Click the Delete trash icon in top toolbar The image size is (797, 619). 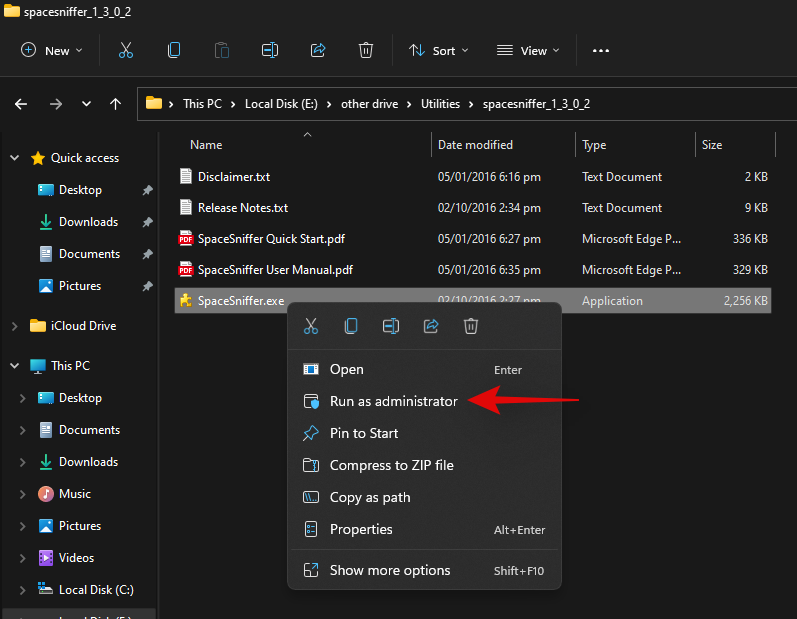pyautogui.click(x=366, y=50)
